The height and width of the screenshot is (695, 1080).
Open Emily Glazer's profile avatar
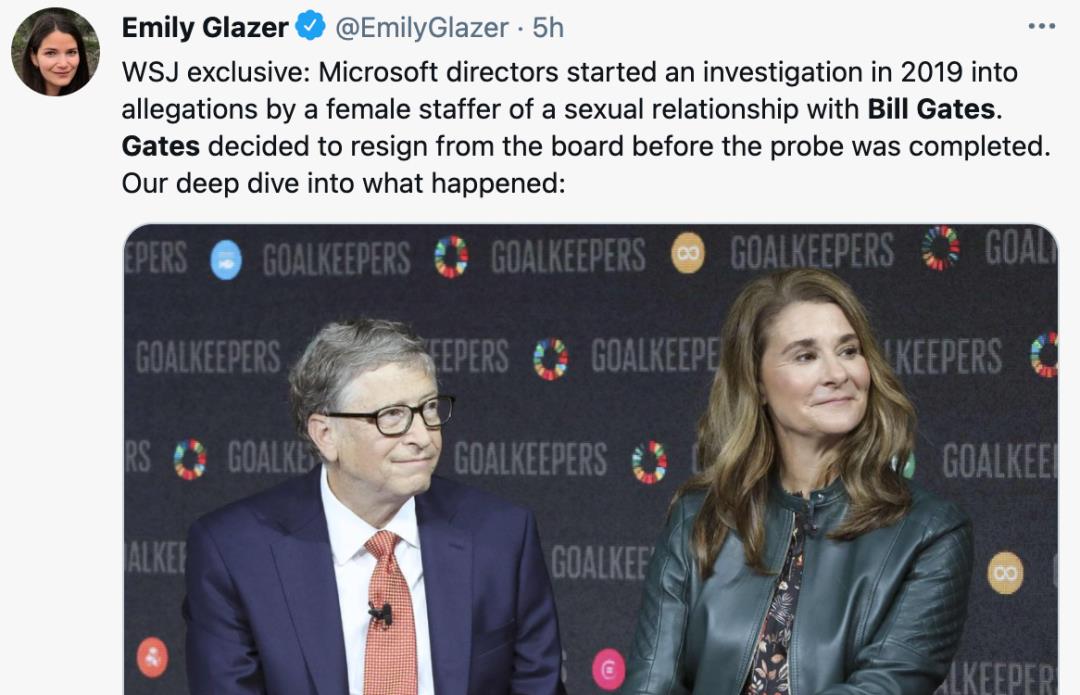tap(55, 52)
